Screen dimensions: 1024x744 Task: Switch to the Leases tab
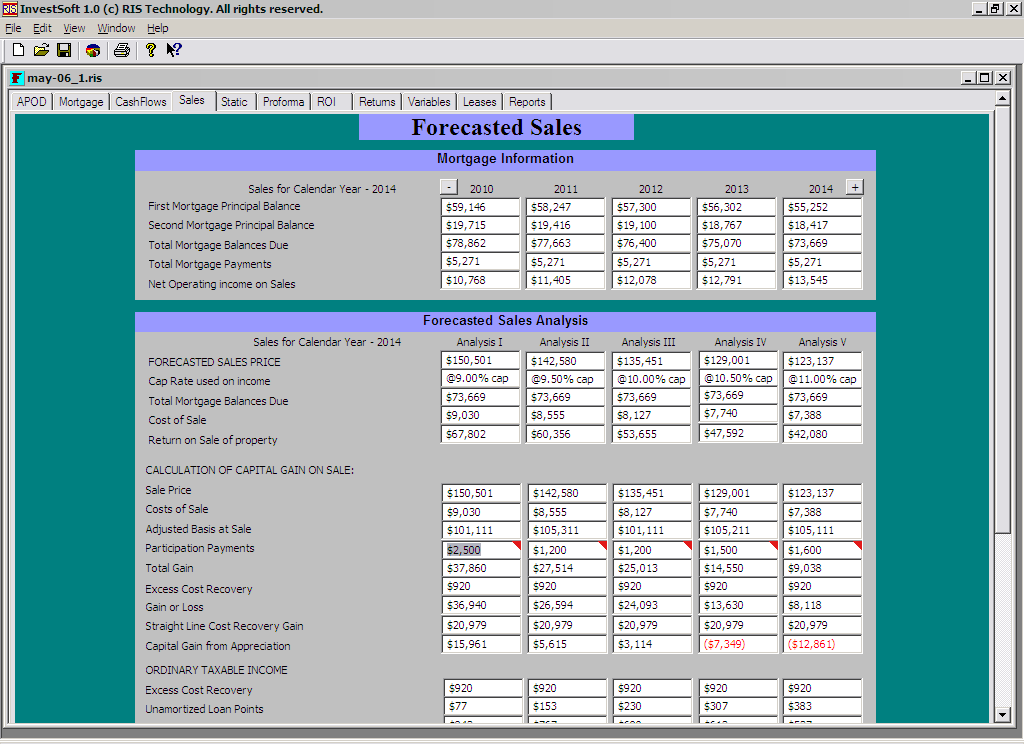(479, 102)
